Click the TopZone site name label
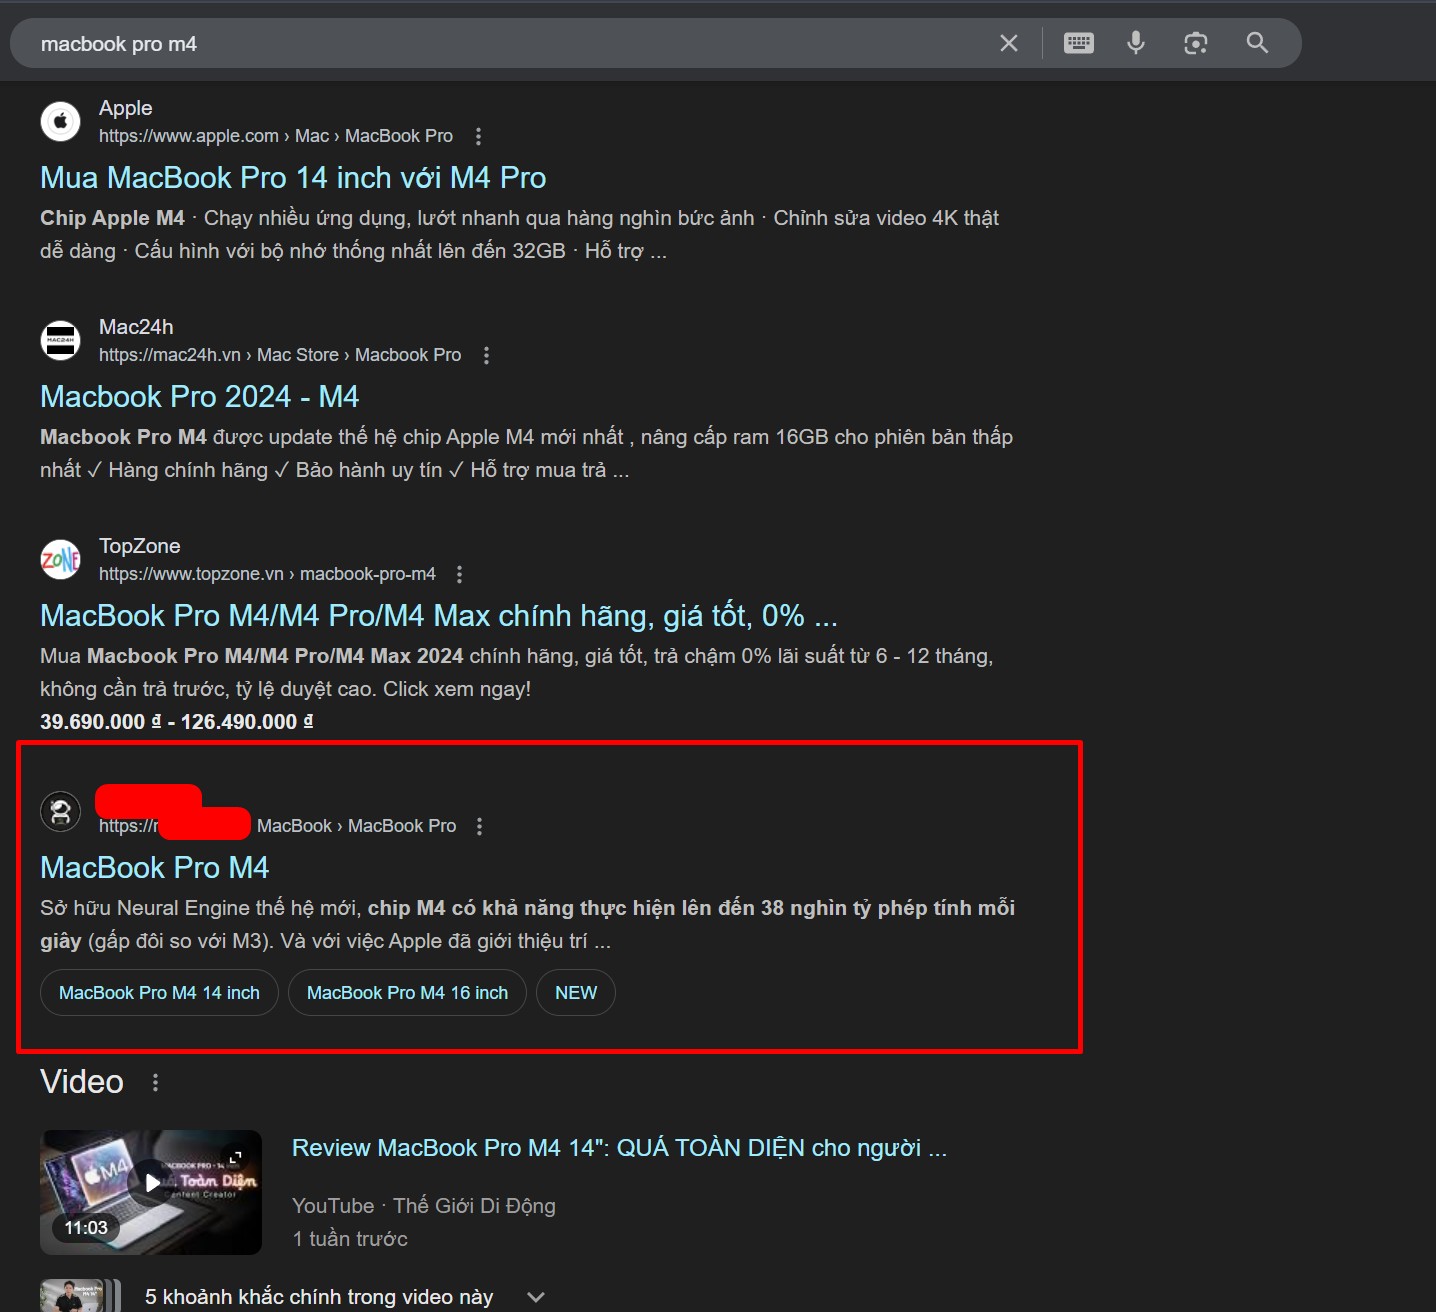 140,546
